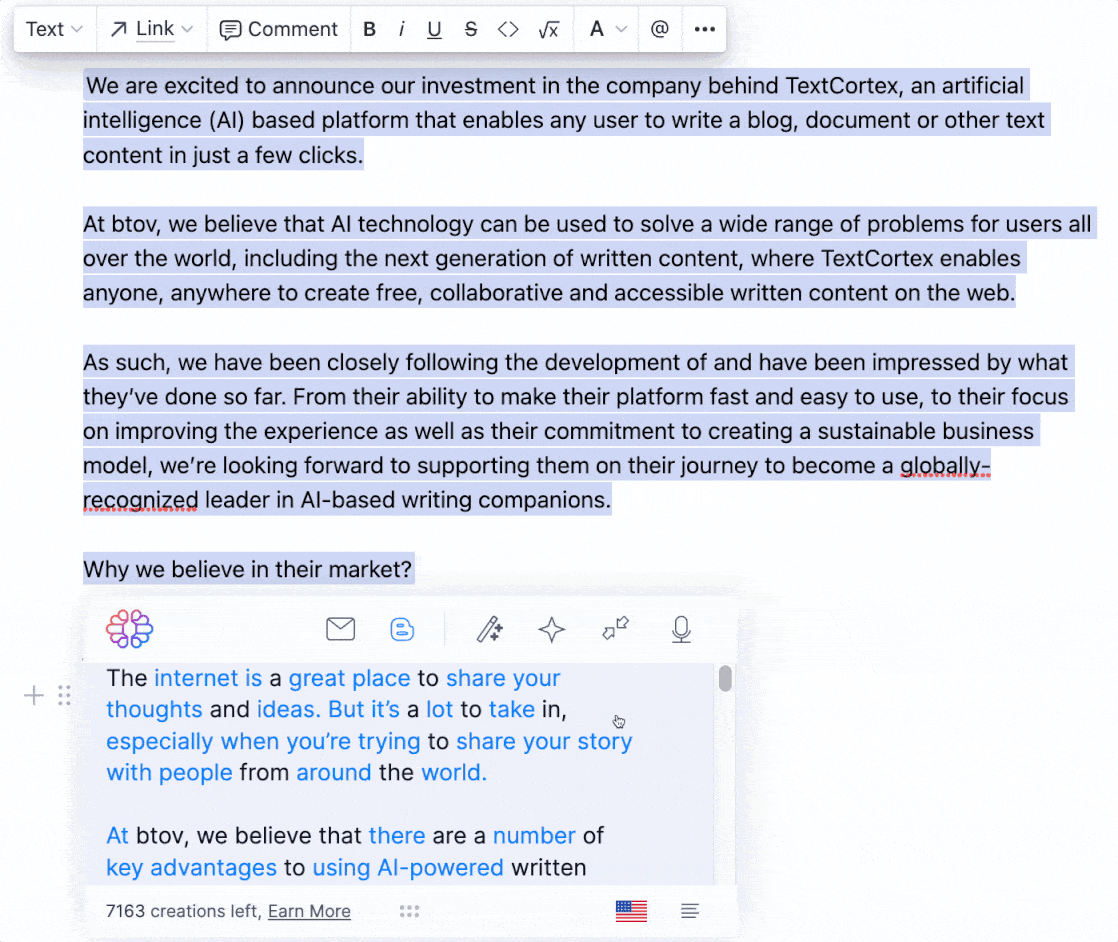The width and height of the screenshot is (1118, 942).
Task: Select the email writing icon
Action: 341,629
